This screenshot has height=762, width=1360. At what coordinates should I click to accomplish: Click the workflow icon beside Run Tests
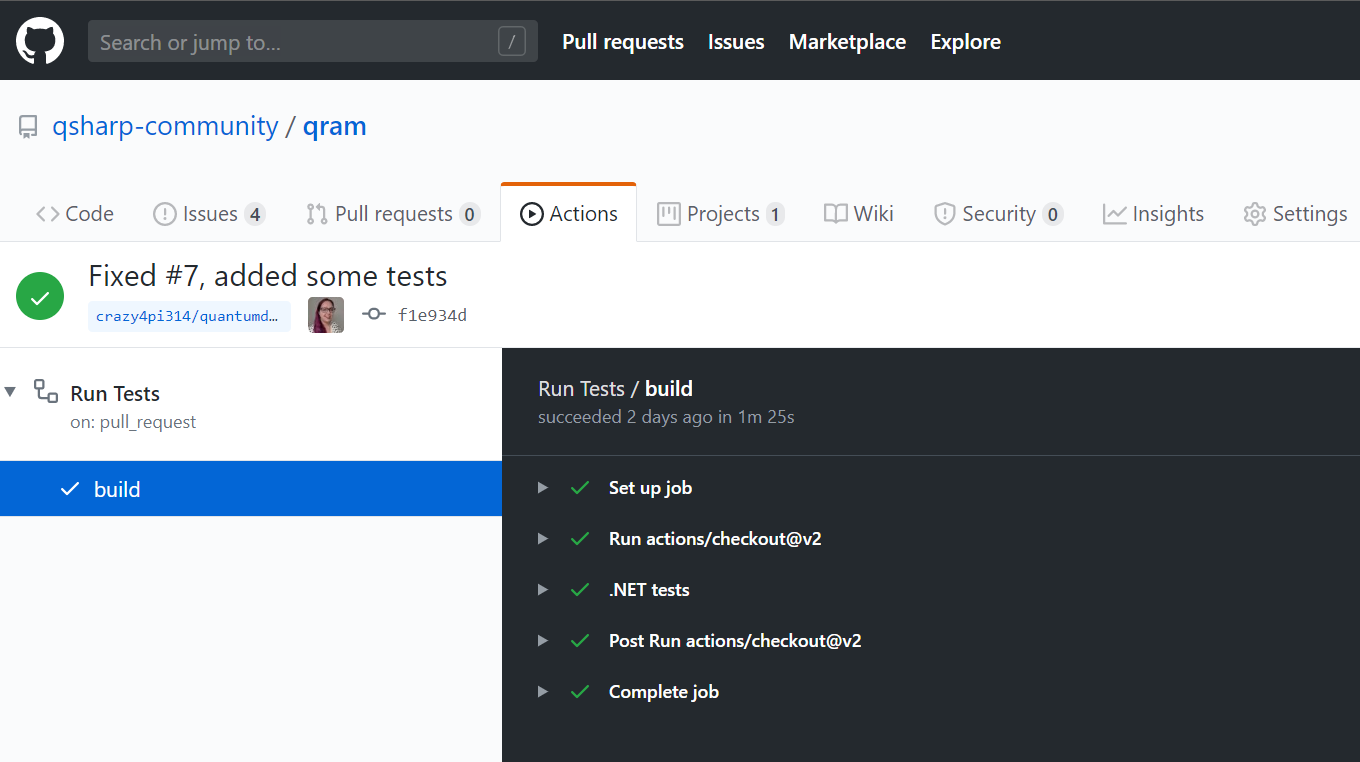[46, 391]
